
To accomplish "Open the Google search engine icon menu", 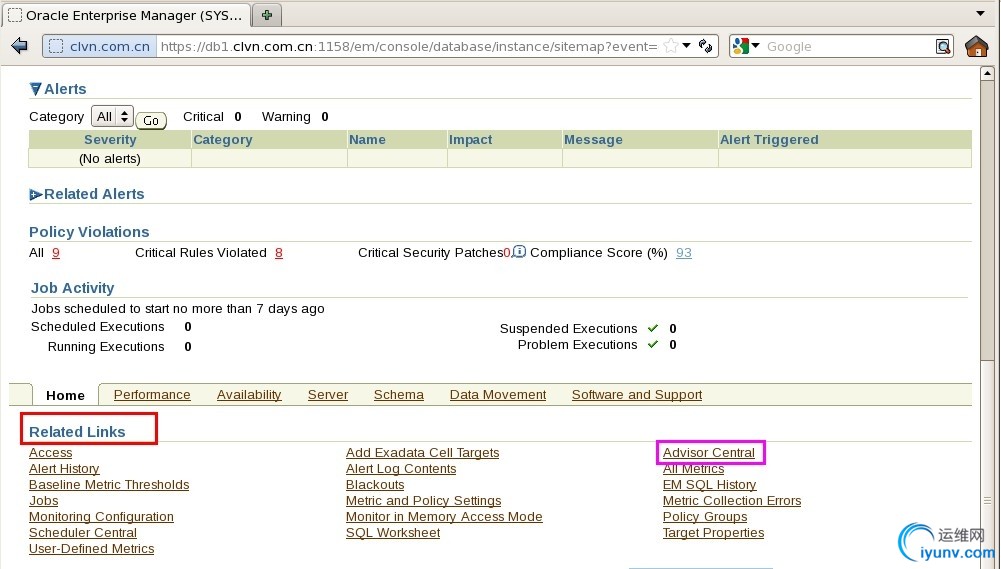I will click(746, 46).
